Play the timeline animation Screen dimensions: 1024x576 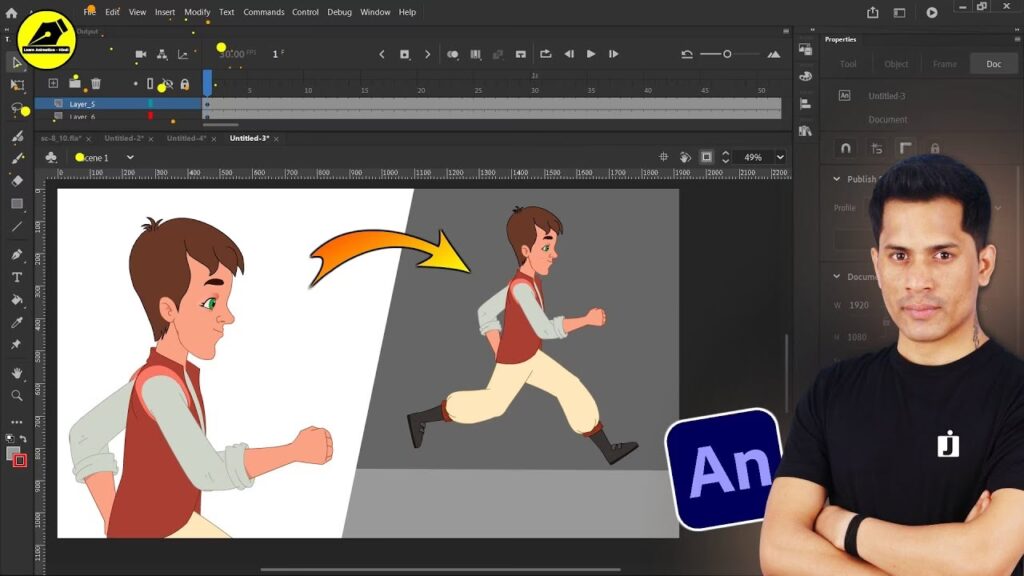point(591,54)
